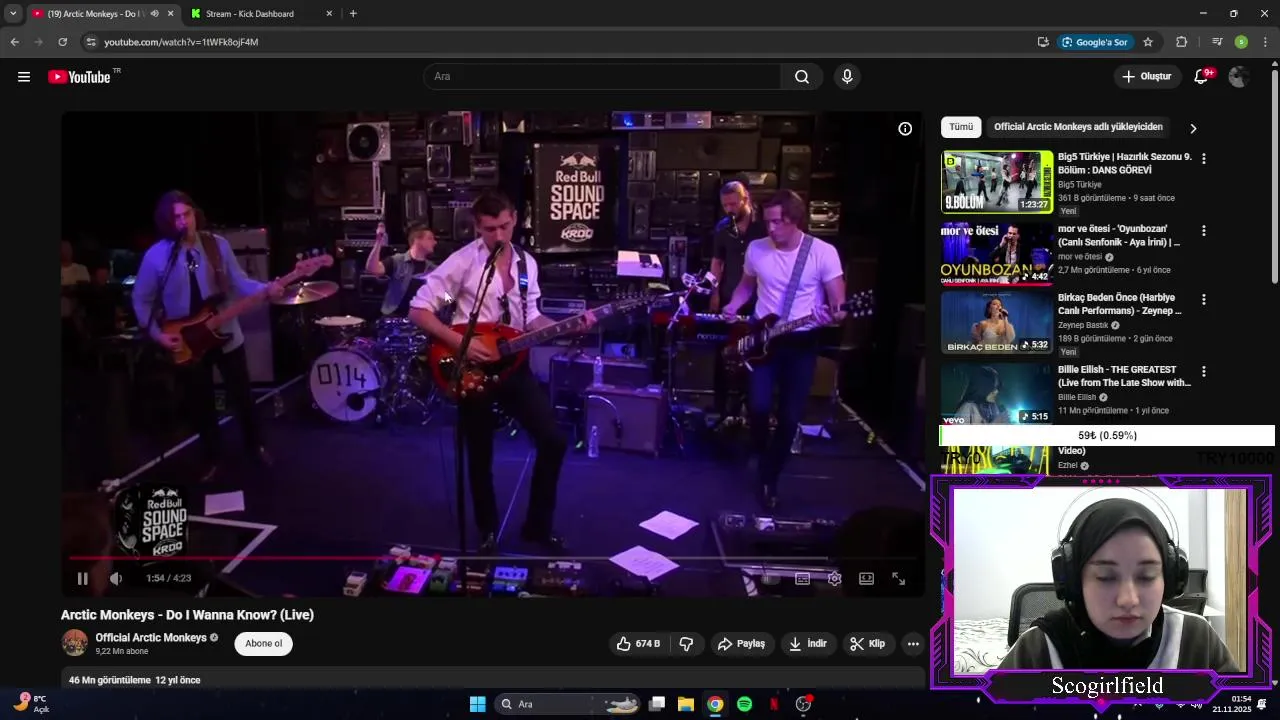Open the Chrome extensions puzzle icon
Viewport: 1280px width, 720px height.
[x=1181, y=42]
